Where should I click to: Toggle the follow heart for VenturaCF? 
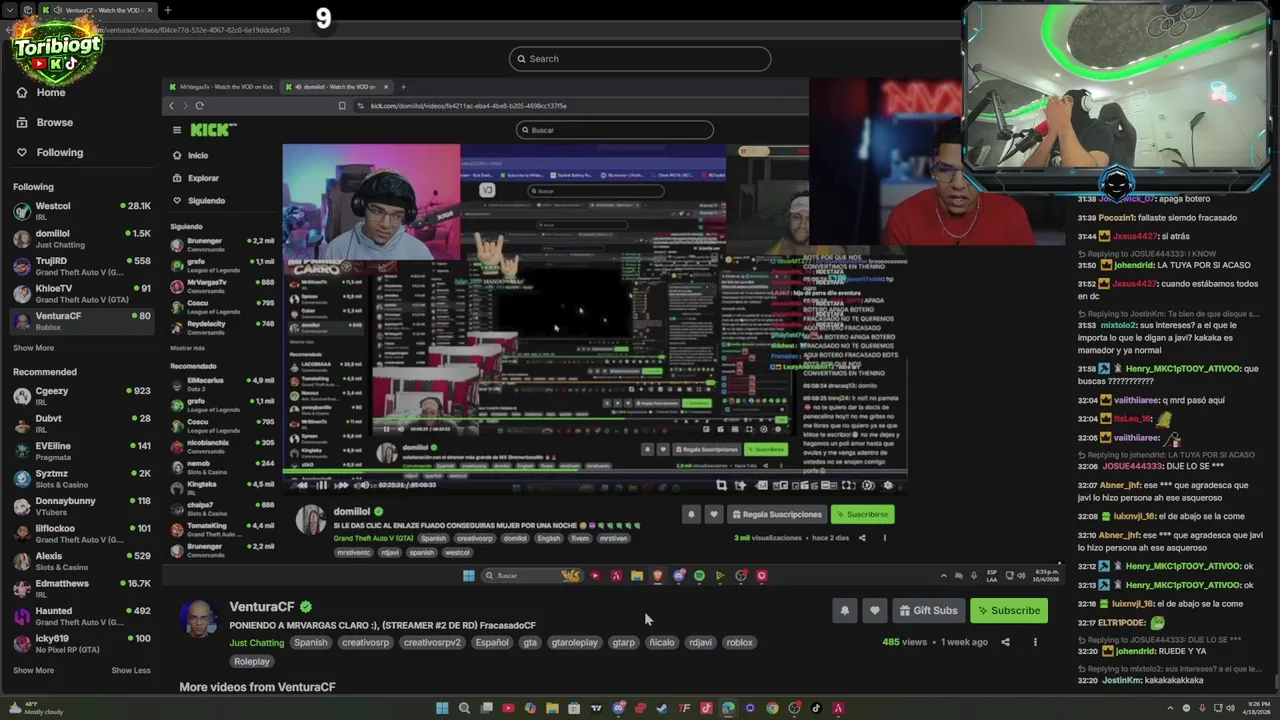(874, 610)
